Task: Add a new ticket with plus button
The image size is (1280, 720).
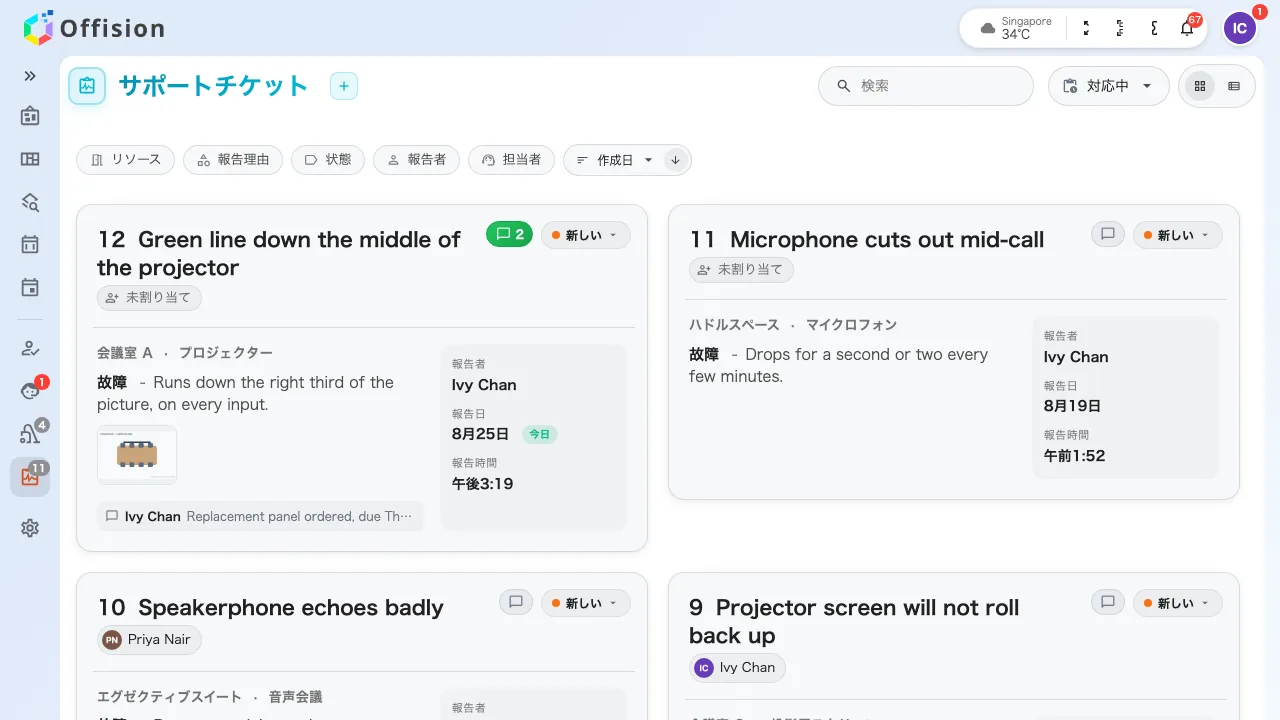Action: coord(344,86)
